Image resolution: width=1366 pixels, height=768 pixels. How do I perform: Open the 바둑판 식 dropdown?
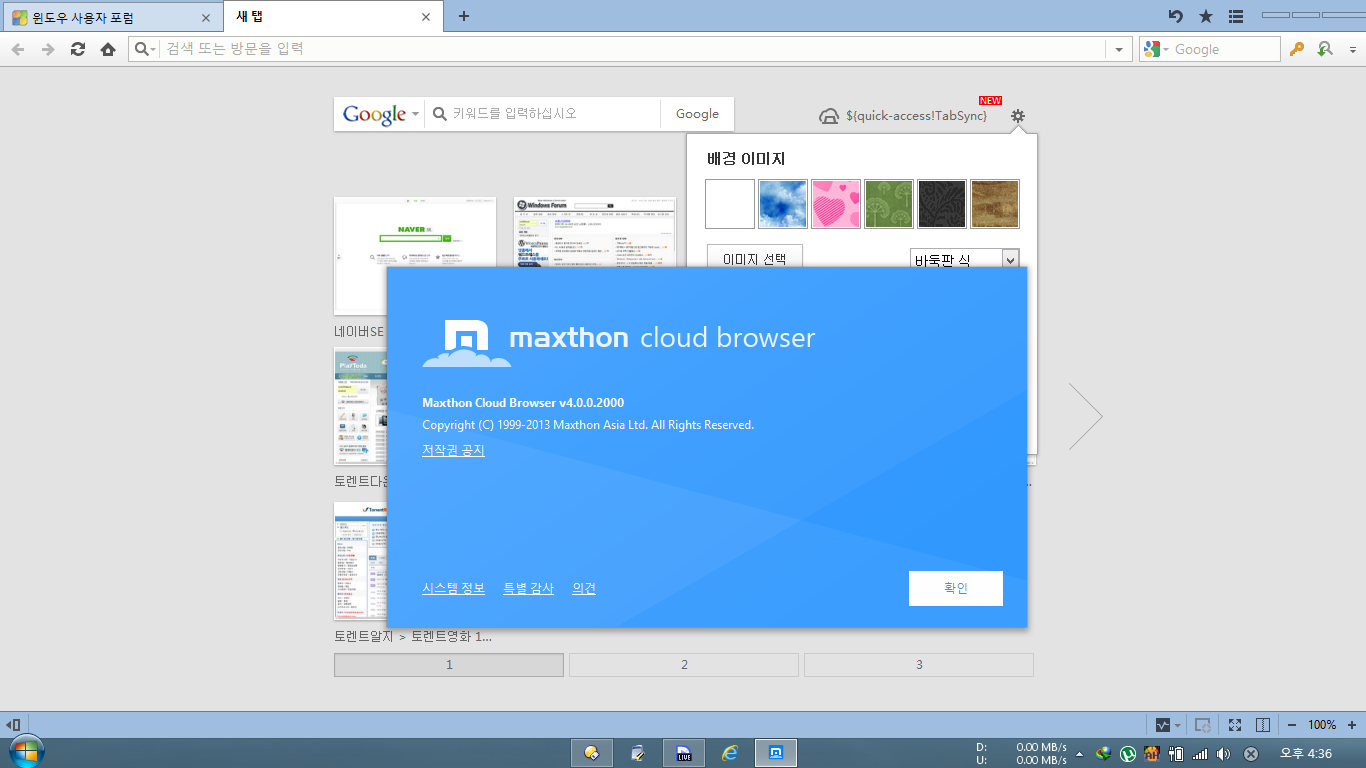[x=965, y=258]
